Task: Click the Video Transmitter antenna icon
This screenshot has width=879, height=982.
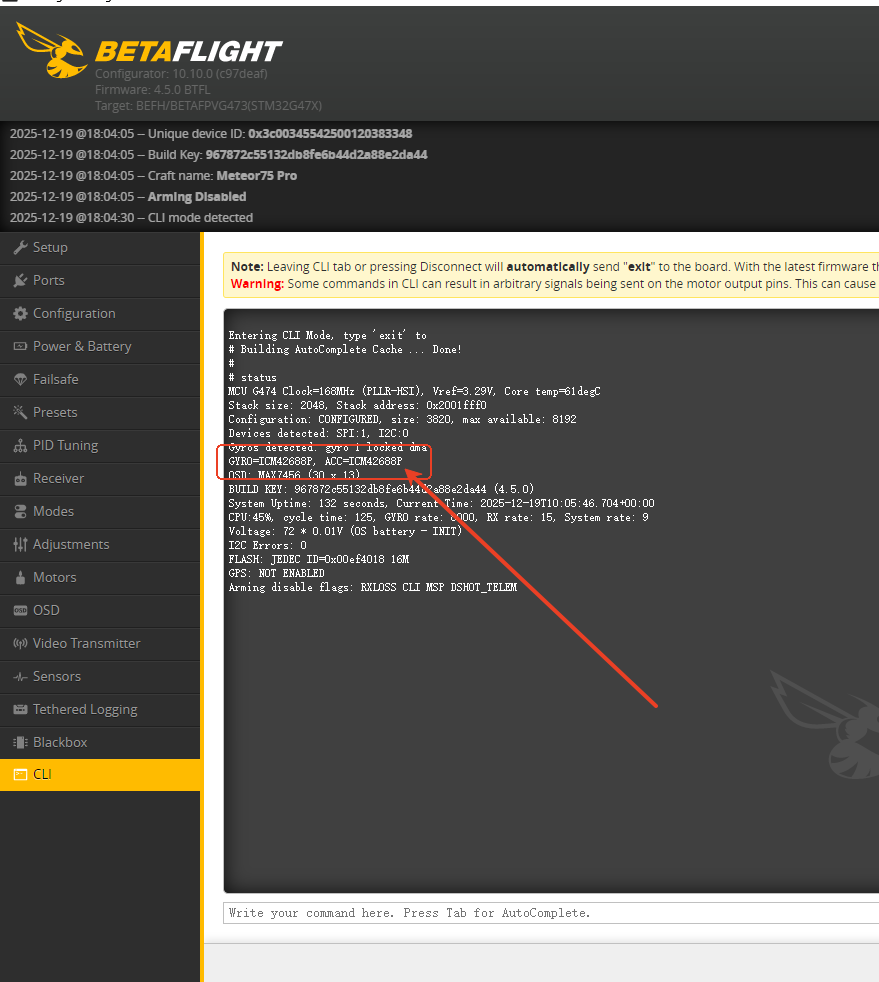Action: point(21,643)
